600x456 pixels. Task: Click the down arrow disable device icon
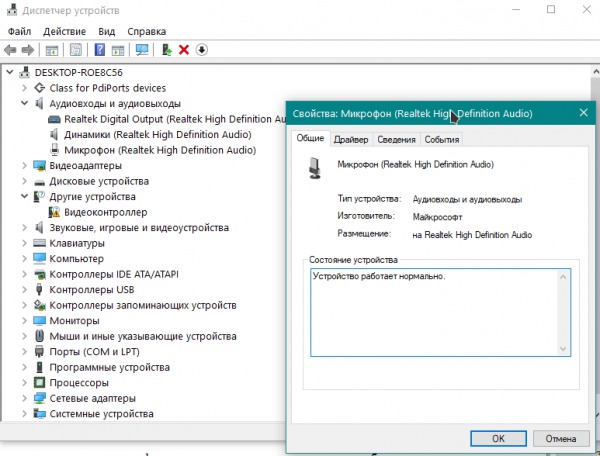click(202, 50)
